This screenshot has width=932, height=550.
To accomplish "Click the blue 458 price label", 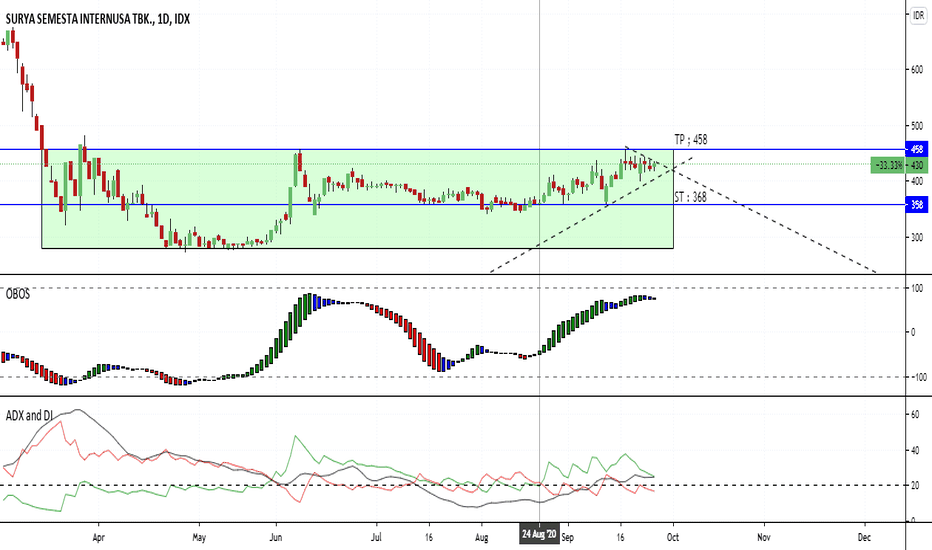I will (917, 149).
